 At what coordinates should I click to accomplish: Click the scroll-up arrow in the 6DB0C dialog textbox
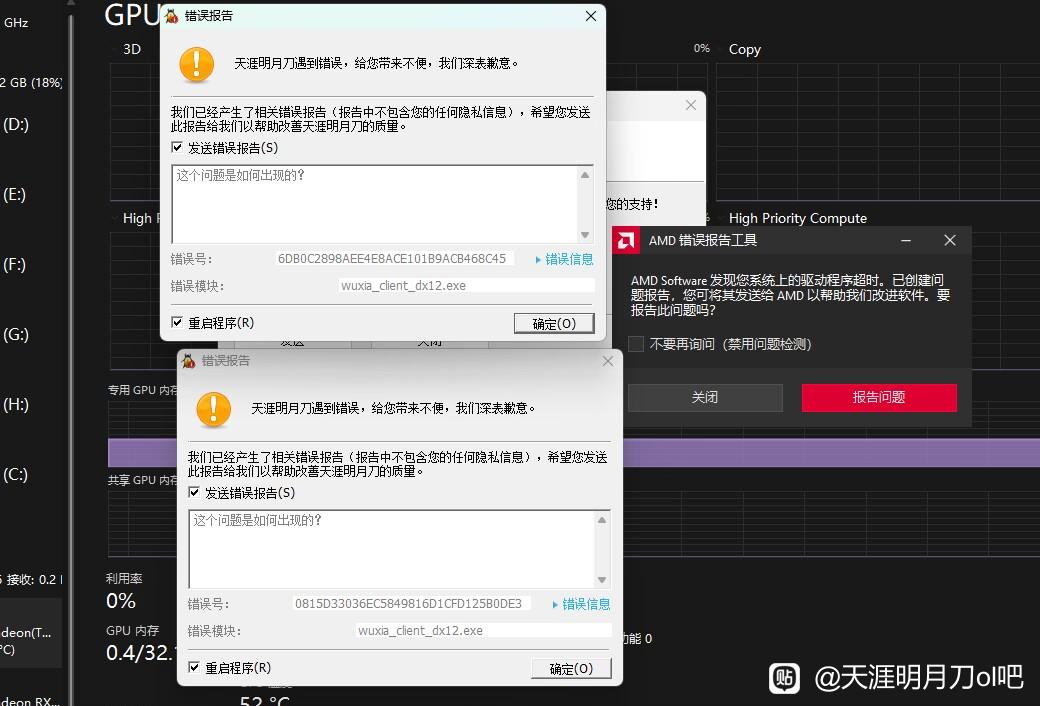click(585, 175)
